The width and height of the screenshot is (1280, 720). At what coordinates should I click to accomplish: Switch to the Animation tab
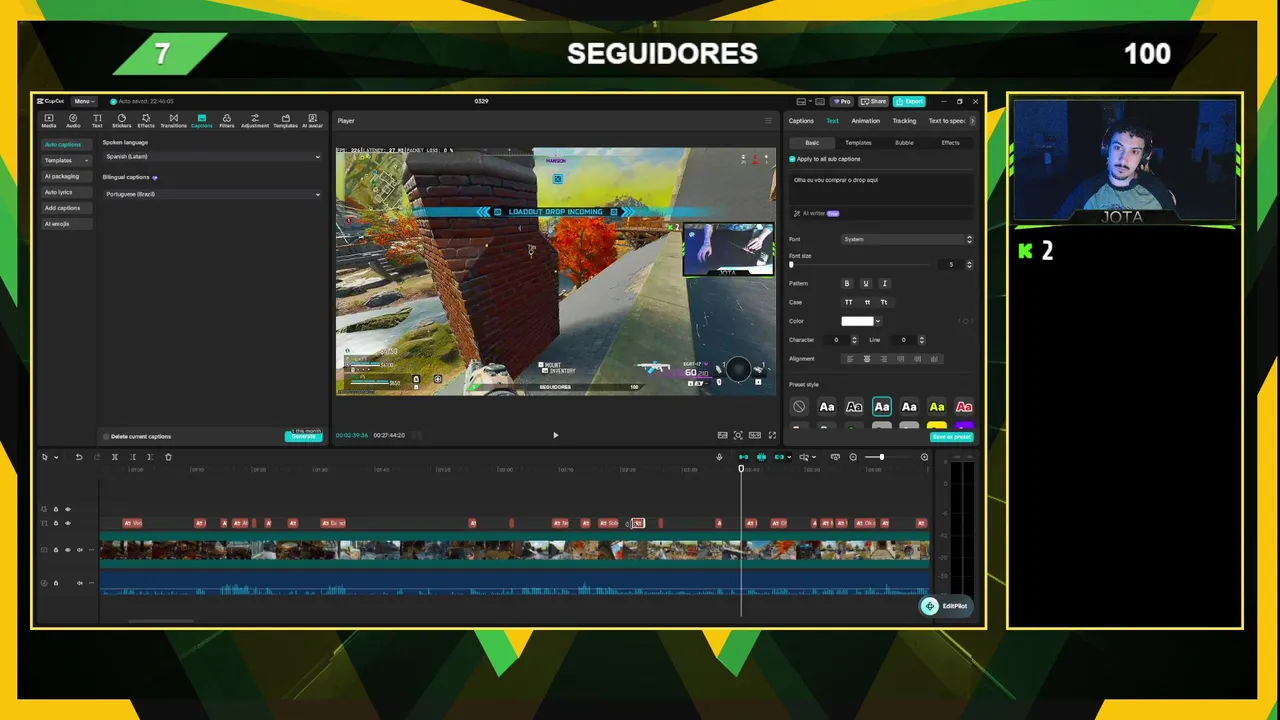pos(866,121)
